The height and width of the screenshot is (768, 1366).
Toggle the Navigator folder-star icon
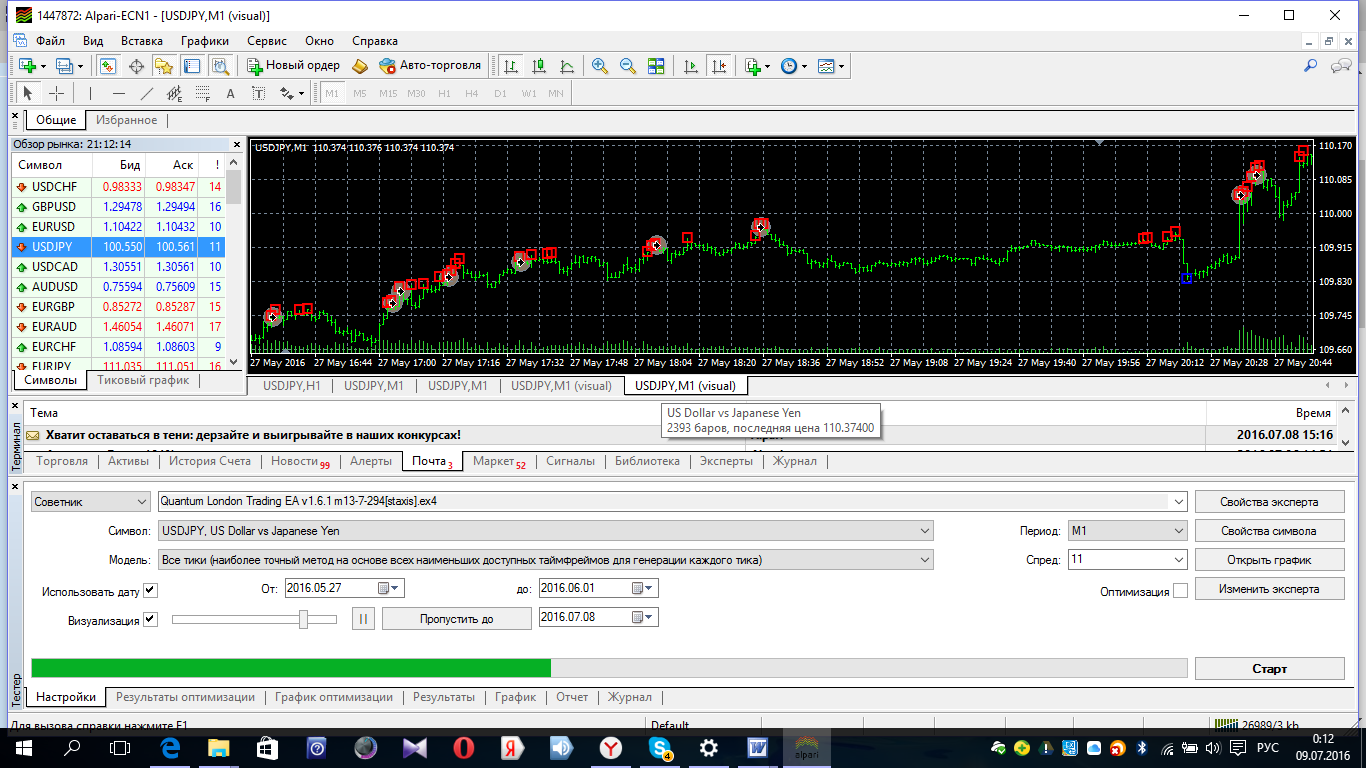pyautogui.click(x=164, y=66)
